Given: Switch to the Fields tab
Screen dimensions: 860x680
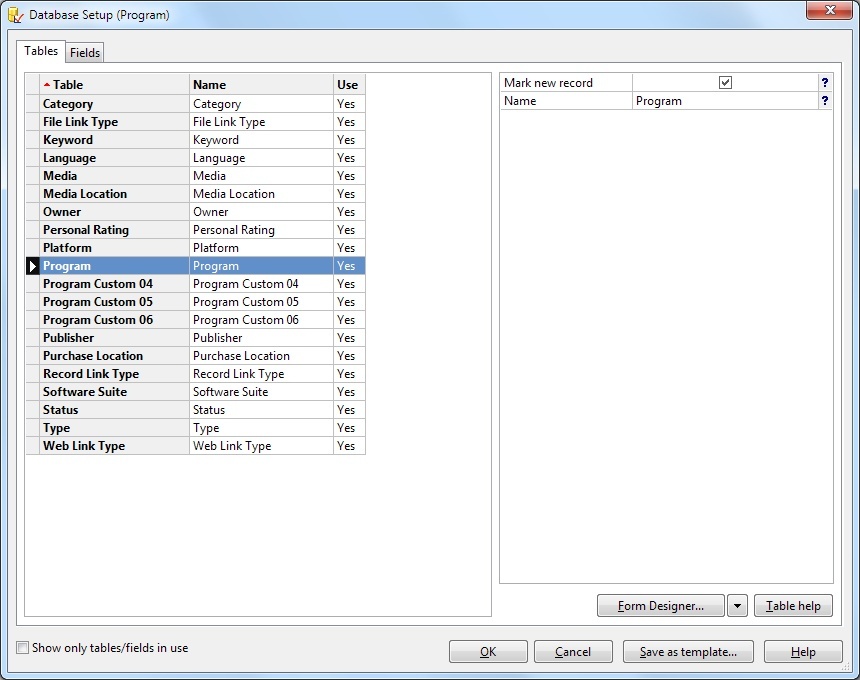Looking at the screenshot, I should (x=85, y=53).
